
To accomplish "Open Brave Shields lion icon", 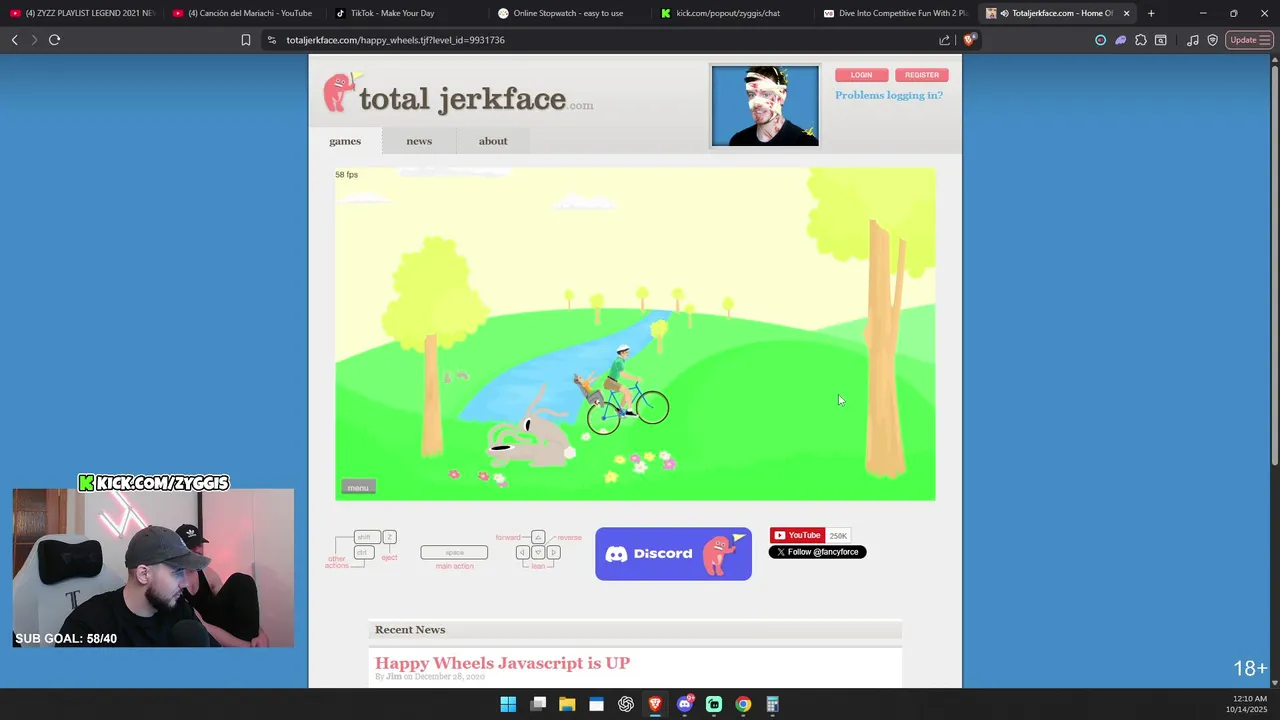I will (x=969, y=40).
